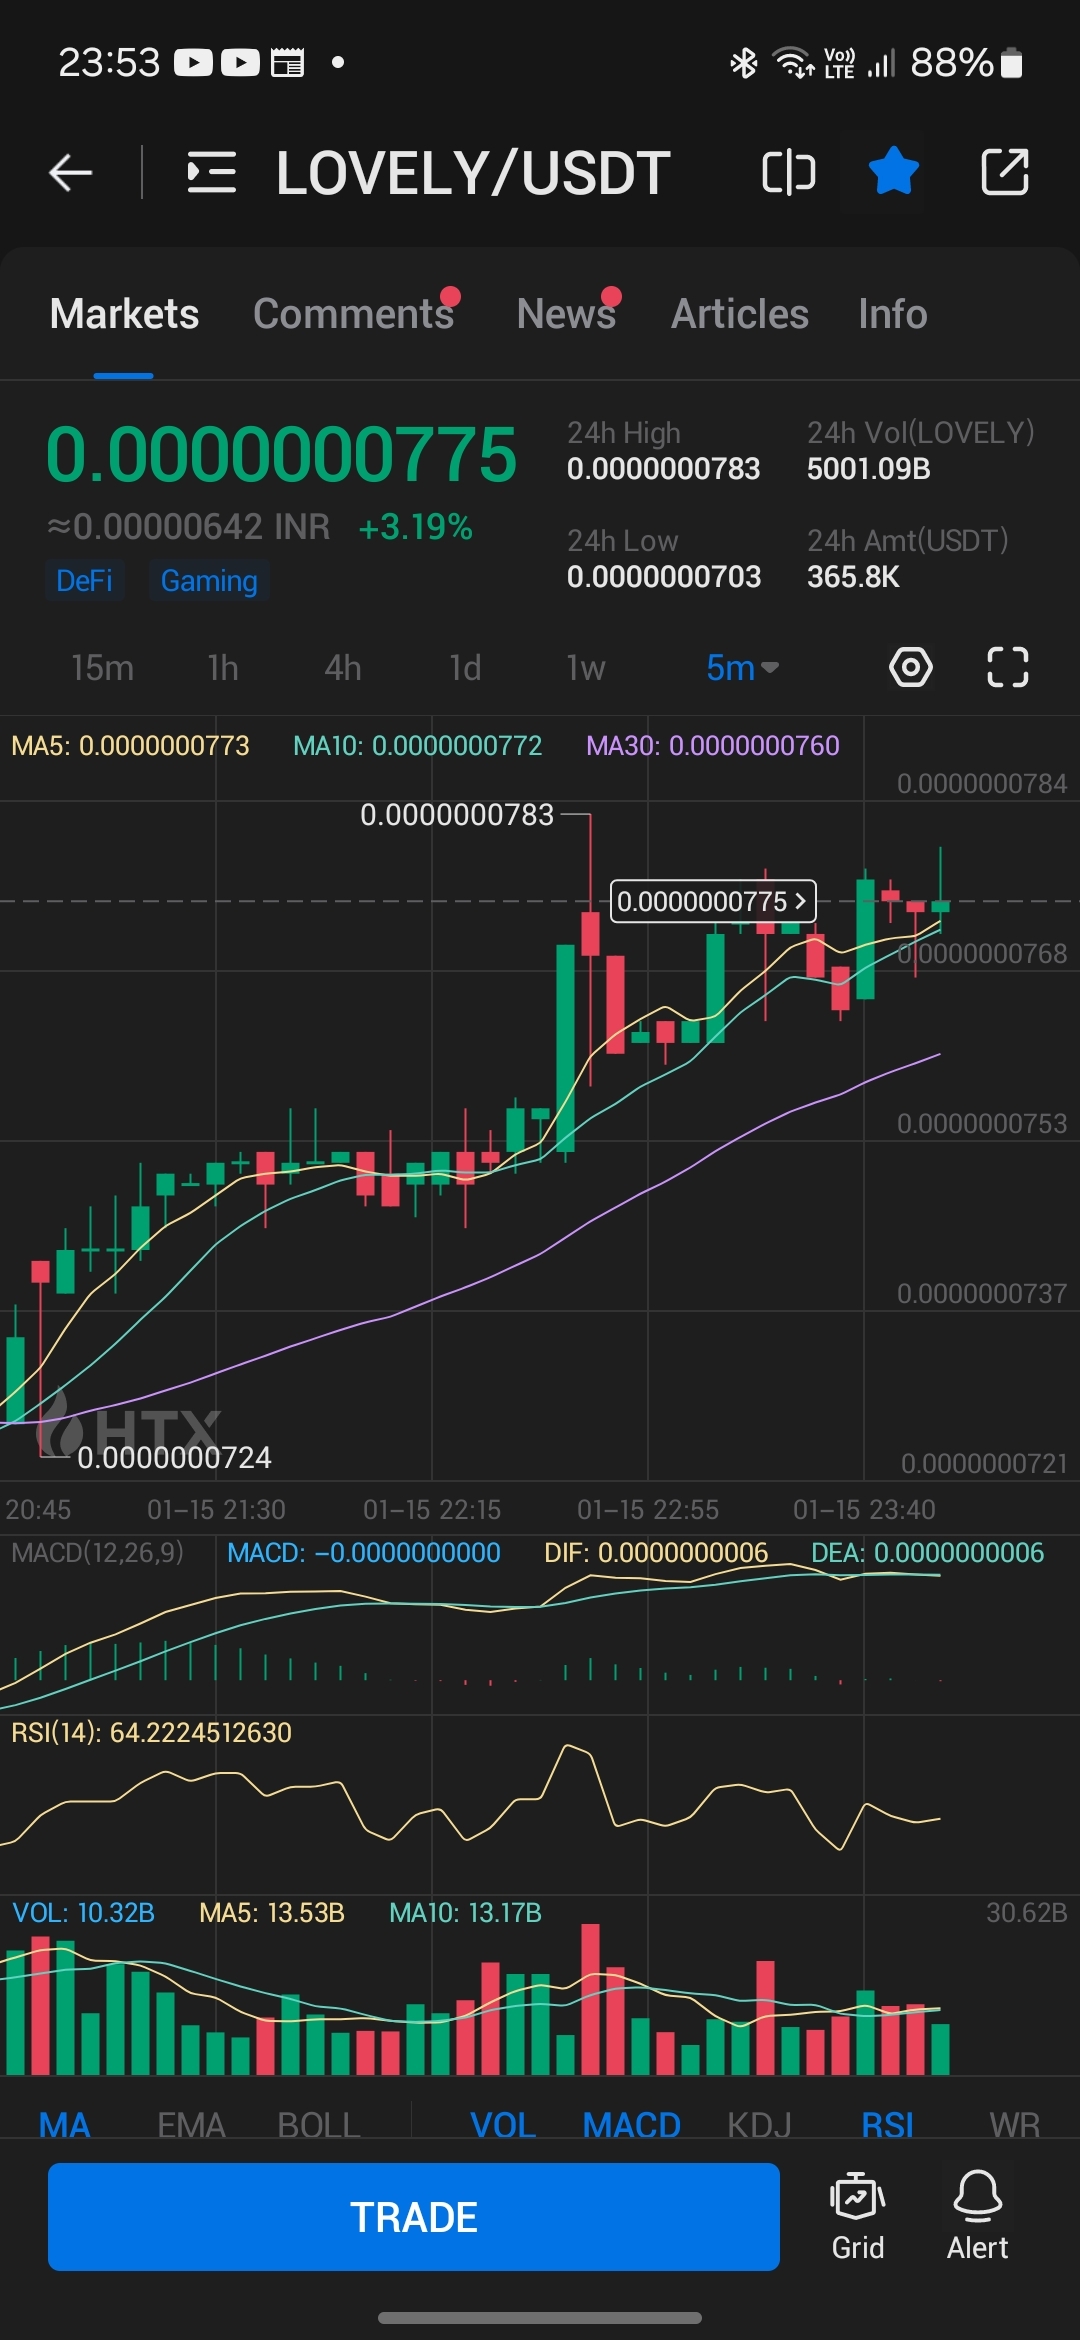Turn on the KDJ indicator
This screenshot has width=1080, height=2340.
[x=759, y=2124]
